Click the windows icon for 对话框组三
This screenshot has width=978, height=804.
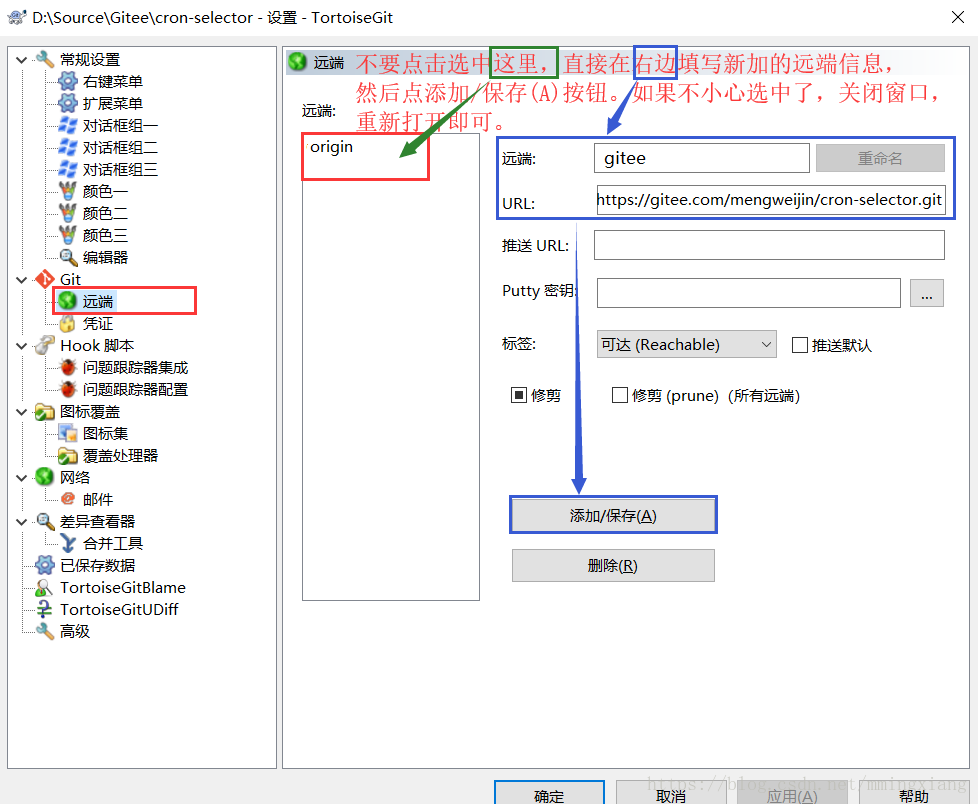pos(67,169)
